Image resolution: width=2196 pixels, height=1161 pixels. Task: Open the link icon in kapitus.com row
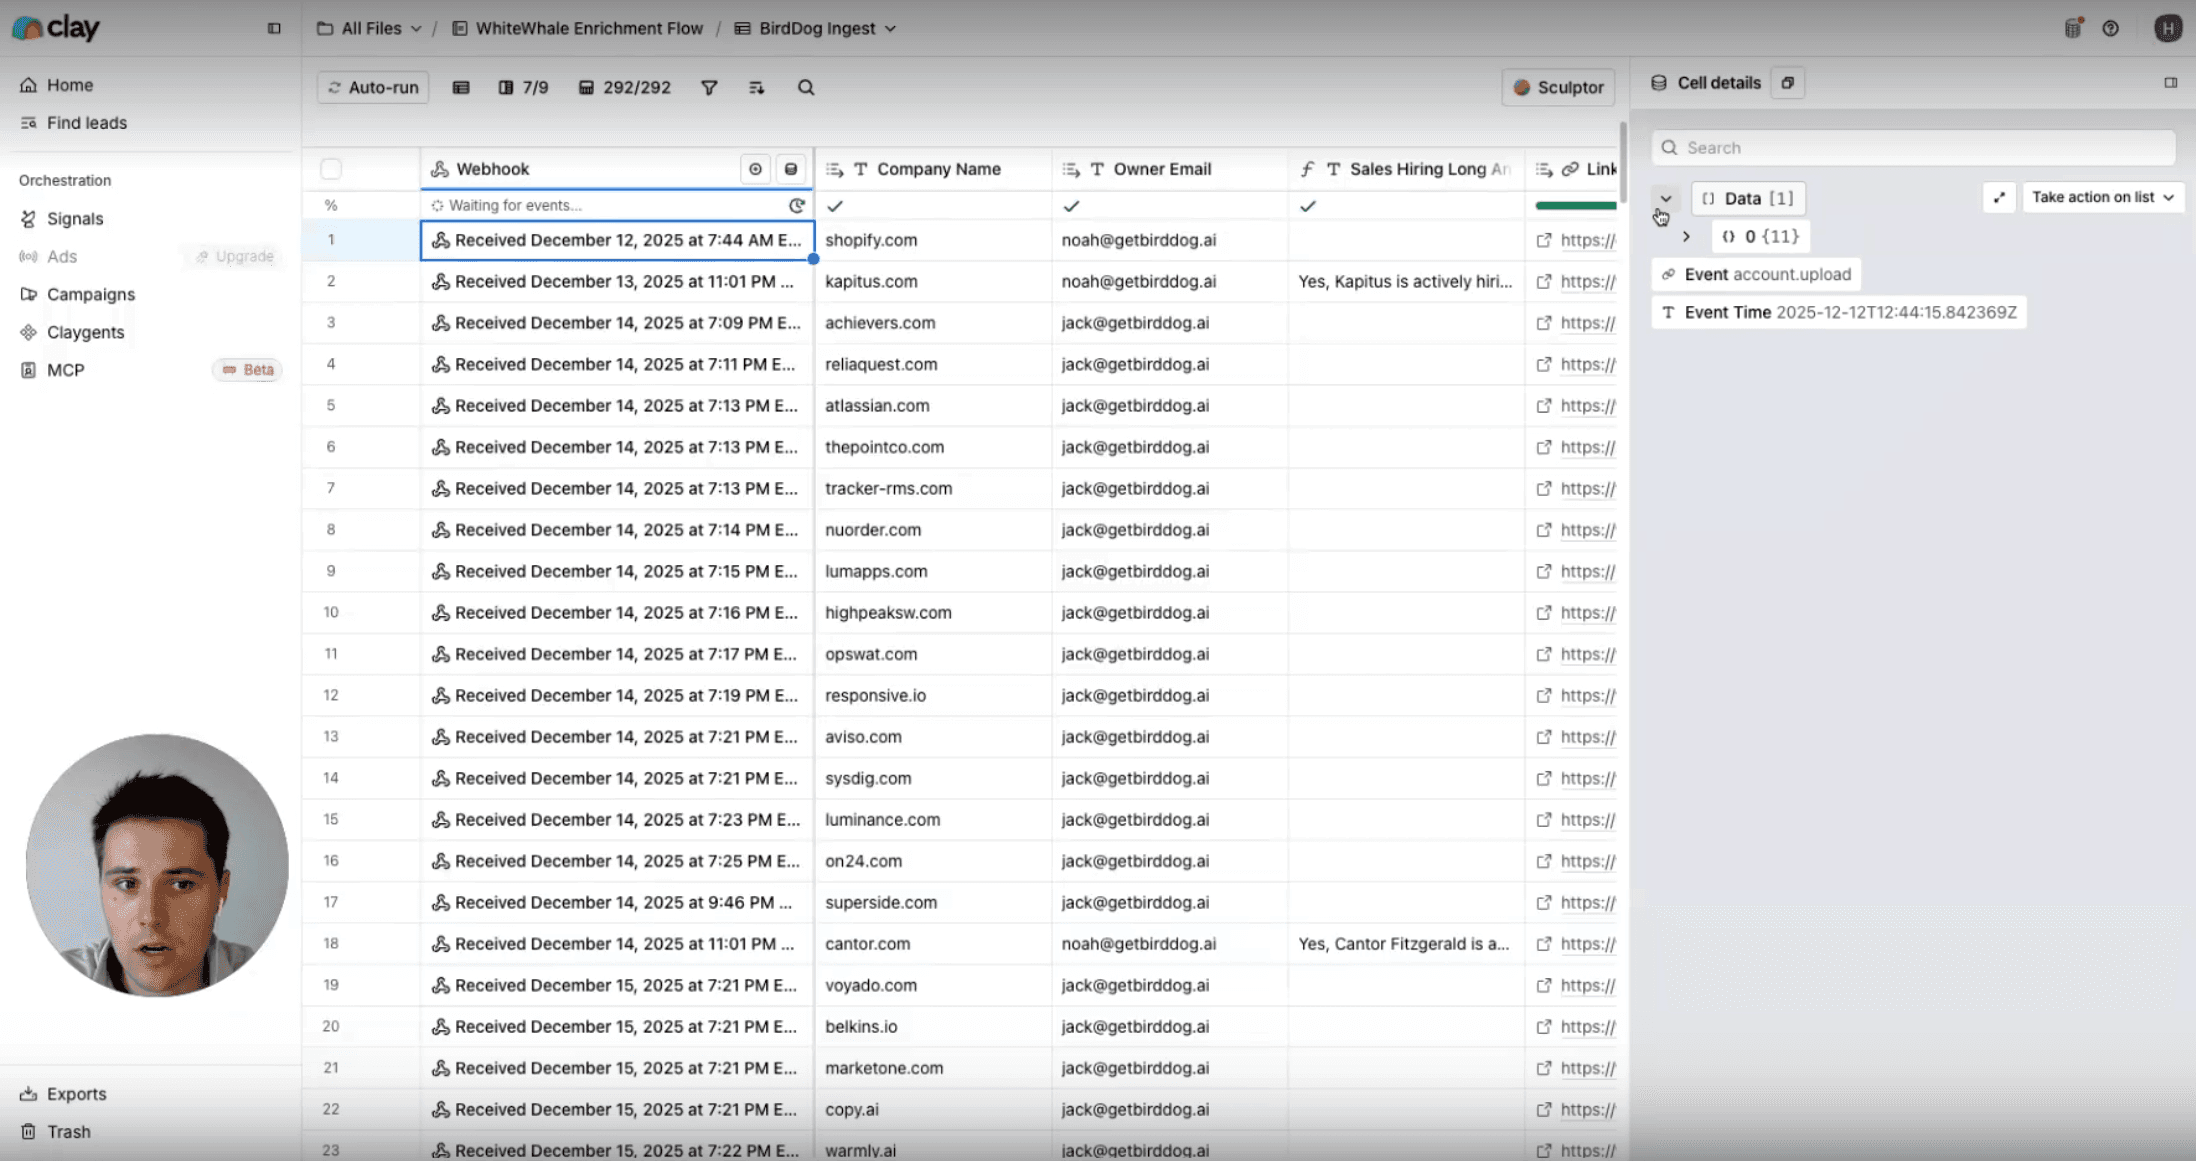[x=1544, y=282]
